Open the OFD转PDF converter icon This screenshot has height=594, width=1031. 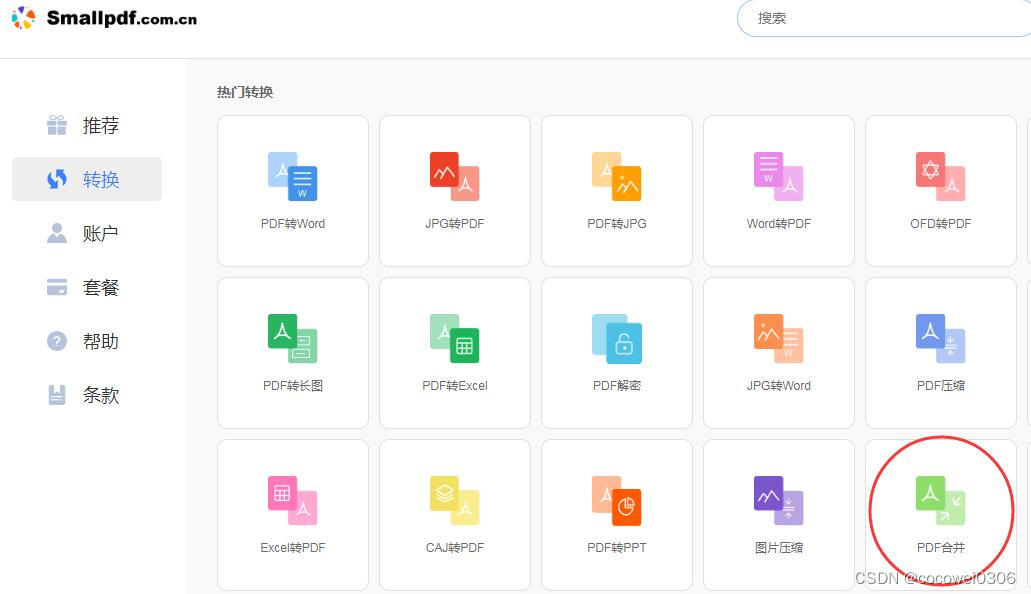[940, 176]
